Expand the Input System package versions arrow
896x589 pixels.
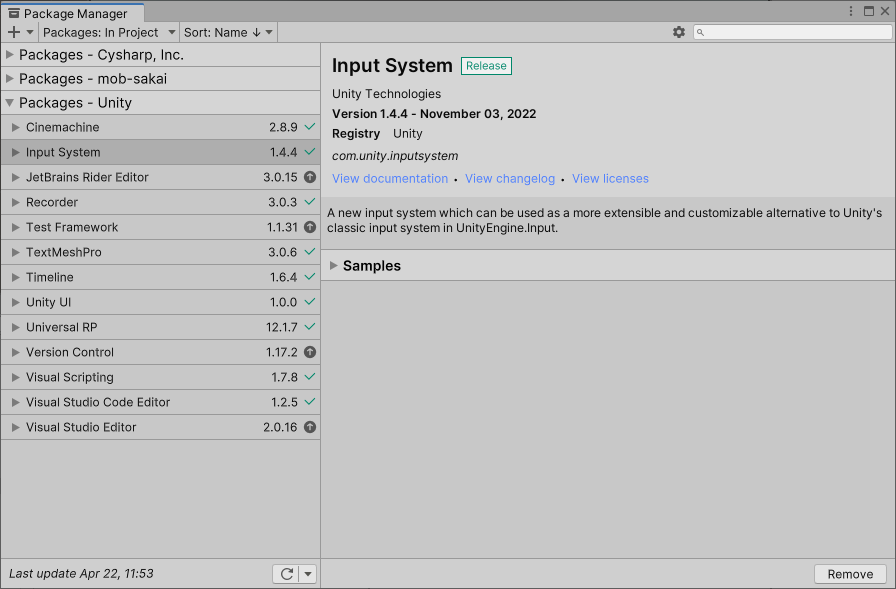pos(15,153)
